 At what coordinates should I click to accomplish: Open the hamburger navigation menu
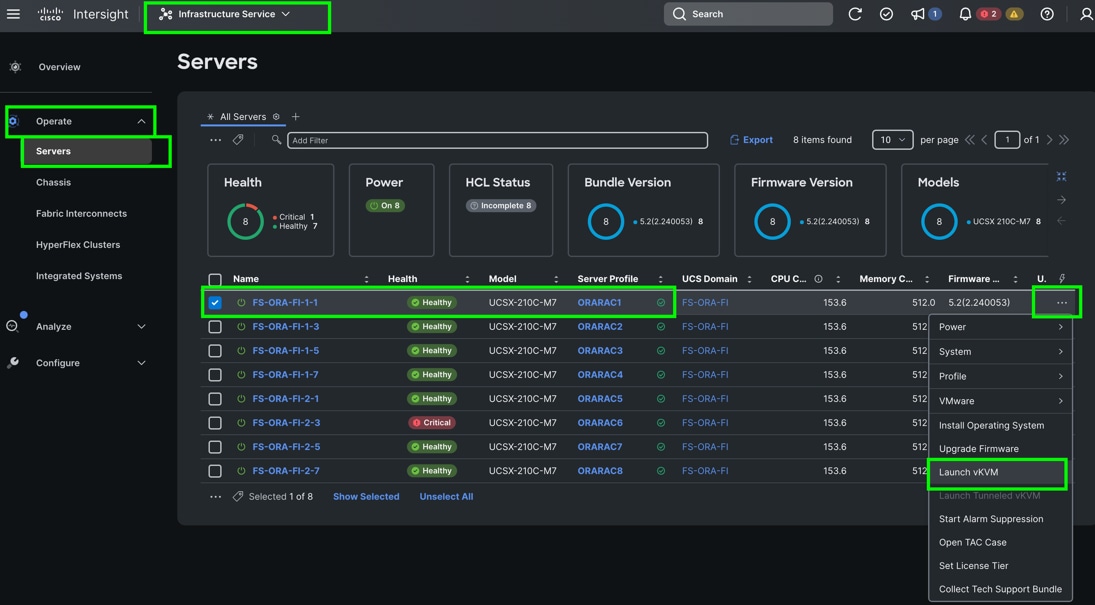(14, 14)
